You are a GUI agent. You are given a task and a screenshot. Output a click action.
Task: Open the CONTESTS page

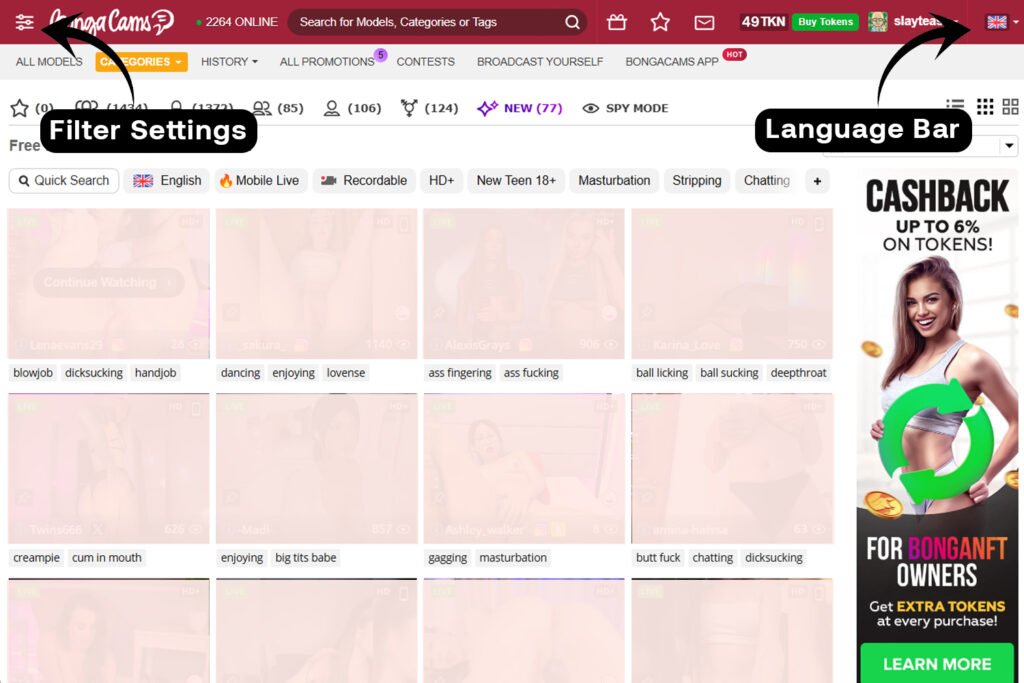(x=426, y=62)
